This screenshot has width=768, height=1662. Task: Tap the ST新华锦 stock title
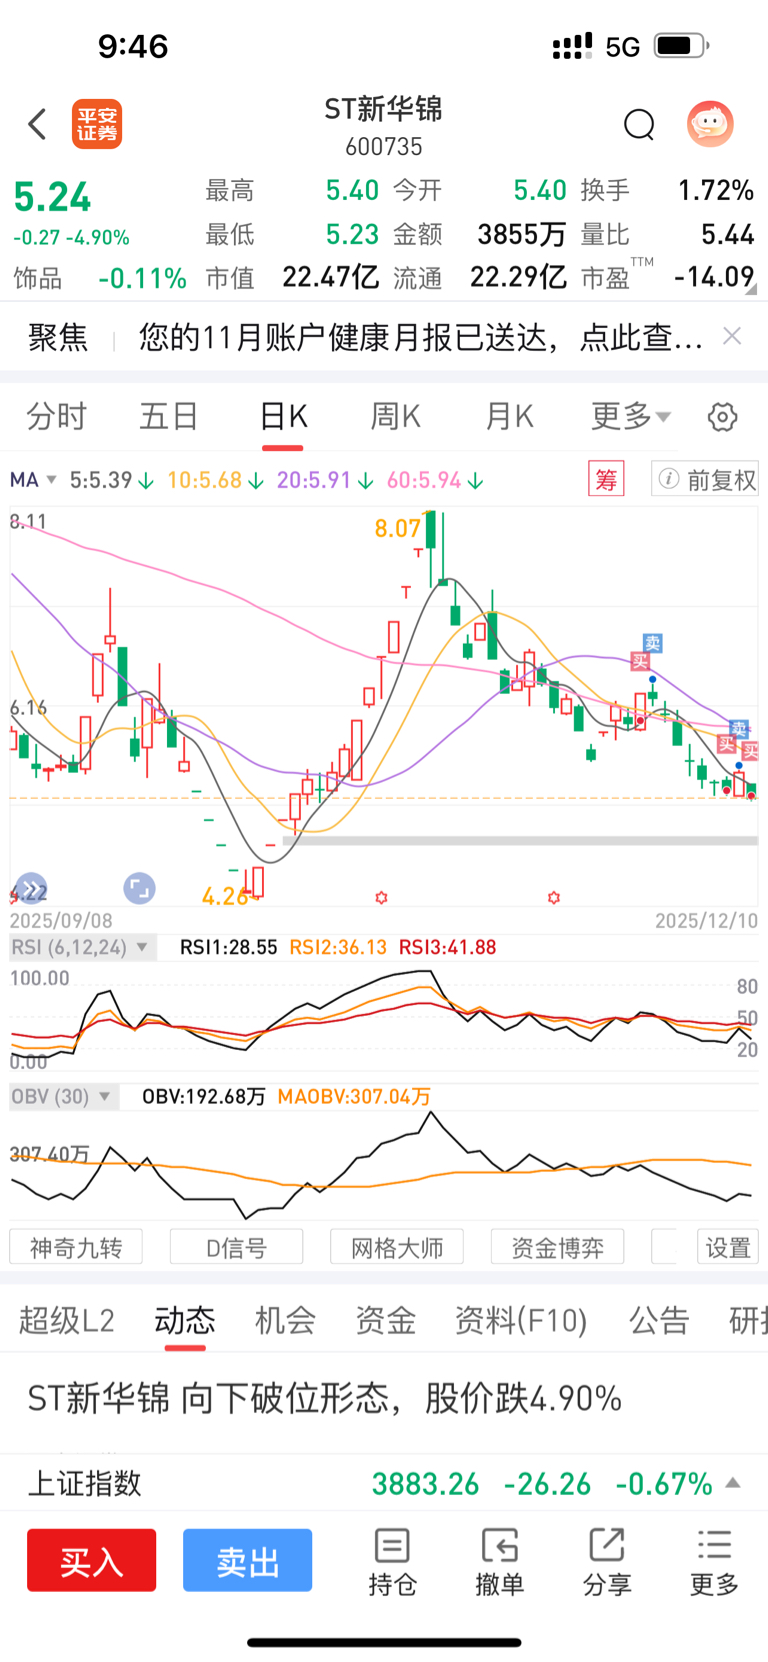point(384,109)
